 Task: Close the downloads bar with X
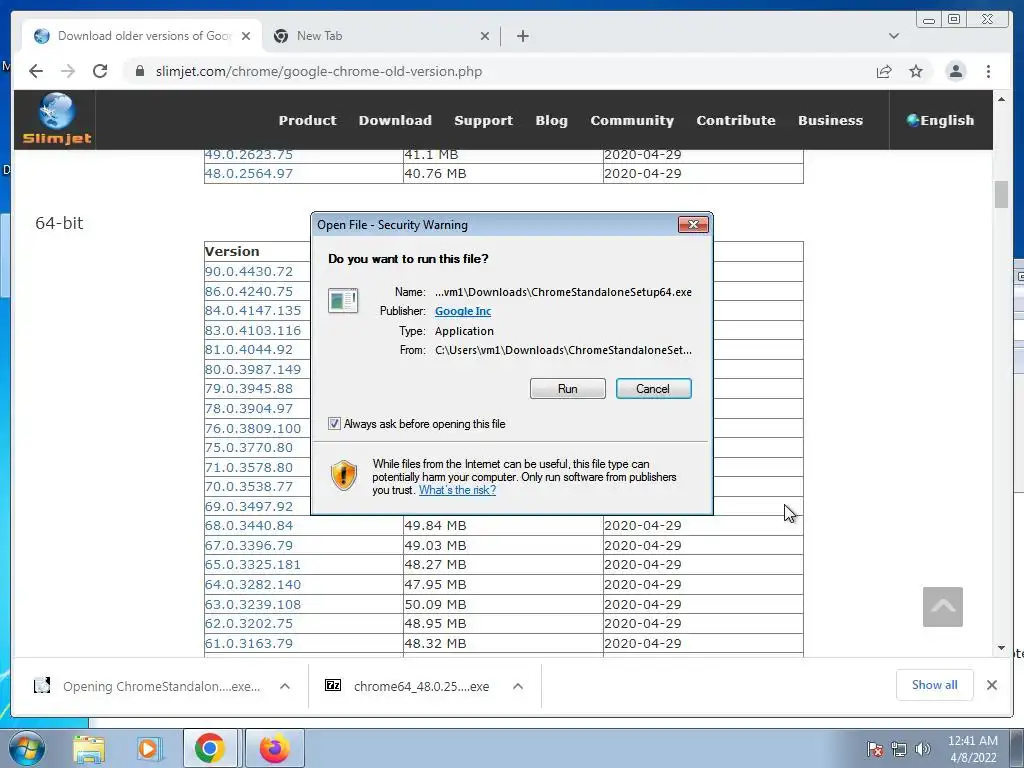991,685
